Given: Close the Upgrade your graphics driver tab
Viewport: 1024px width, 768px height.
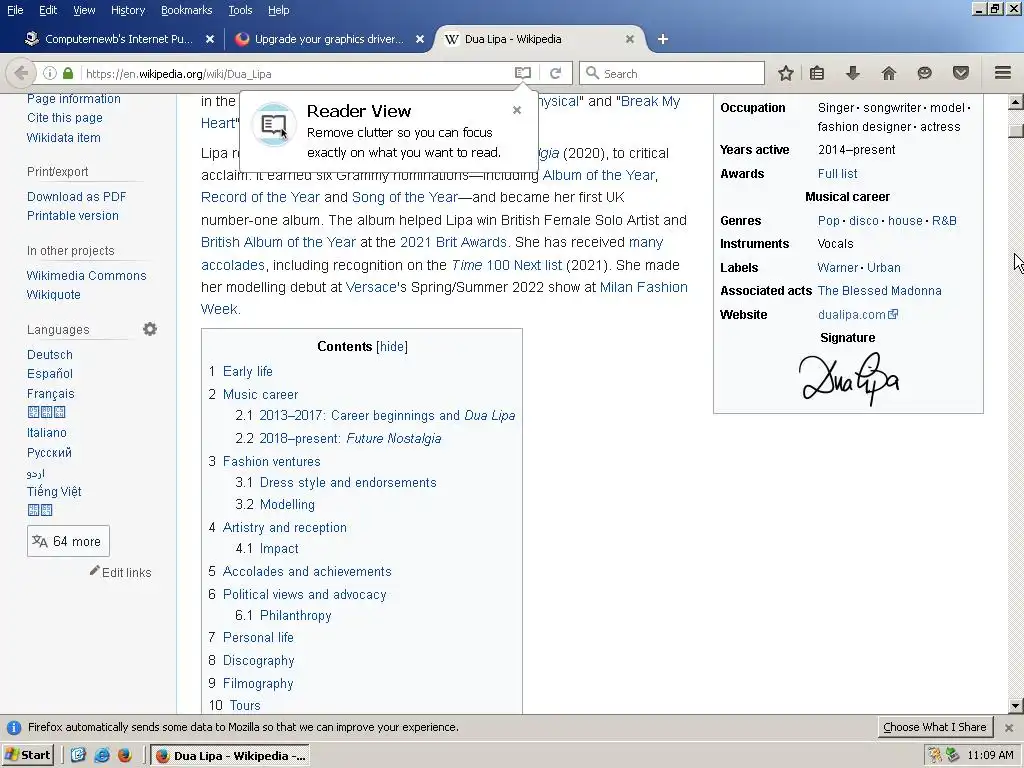Looking at the screenshot, I should point(420,39).
